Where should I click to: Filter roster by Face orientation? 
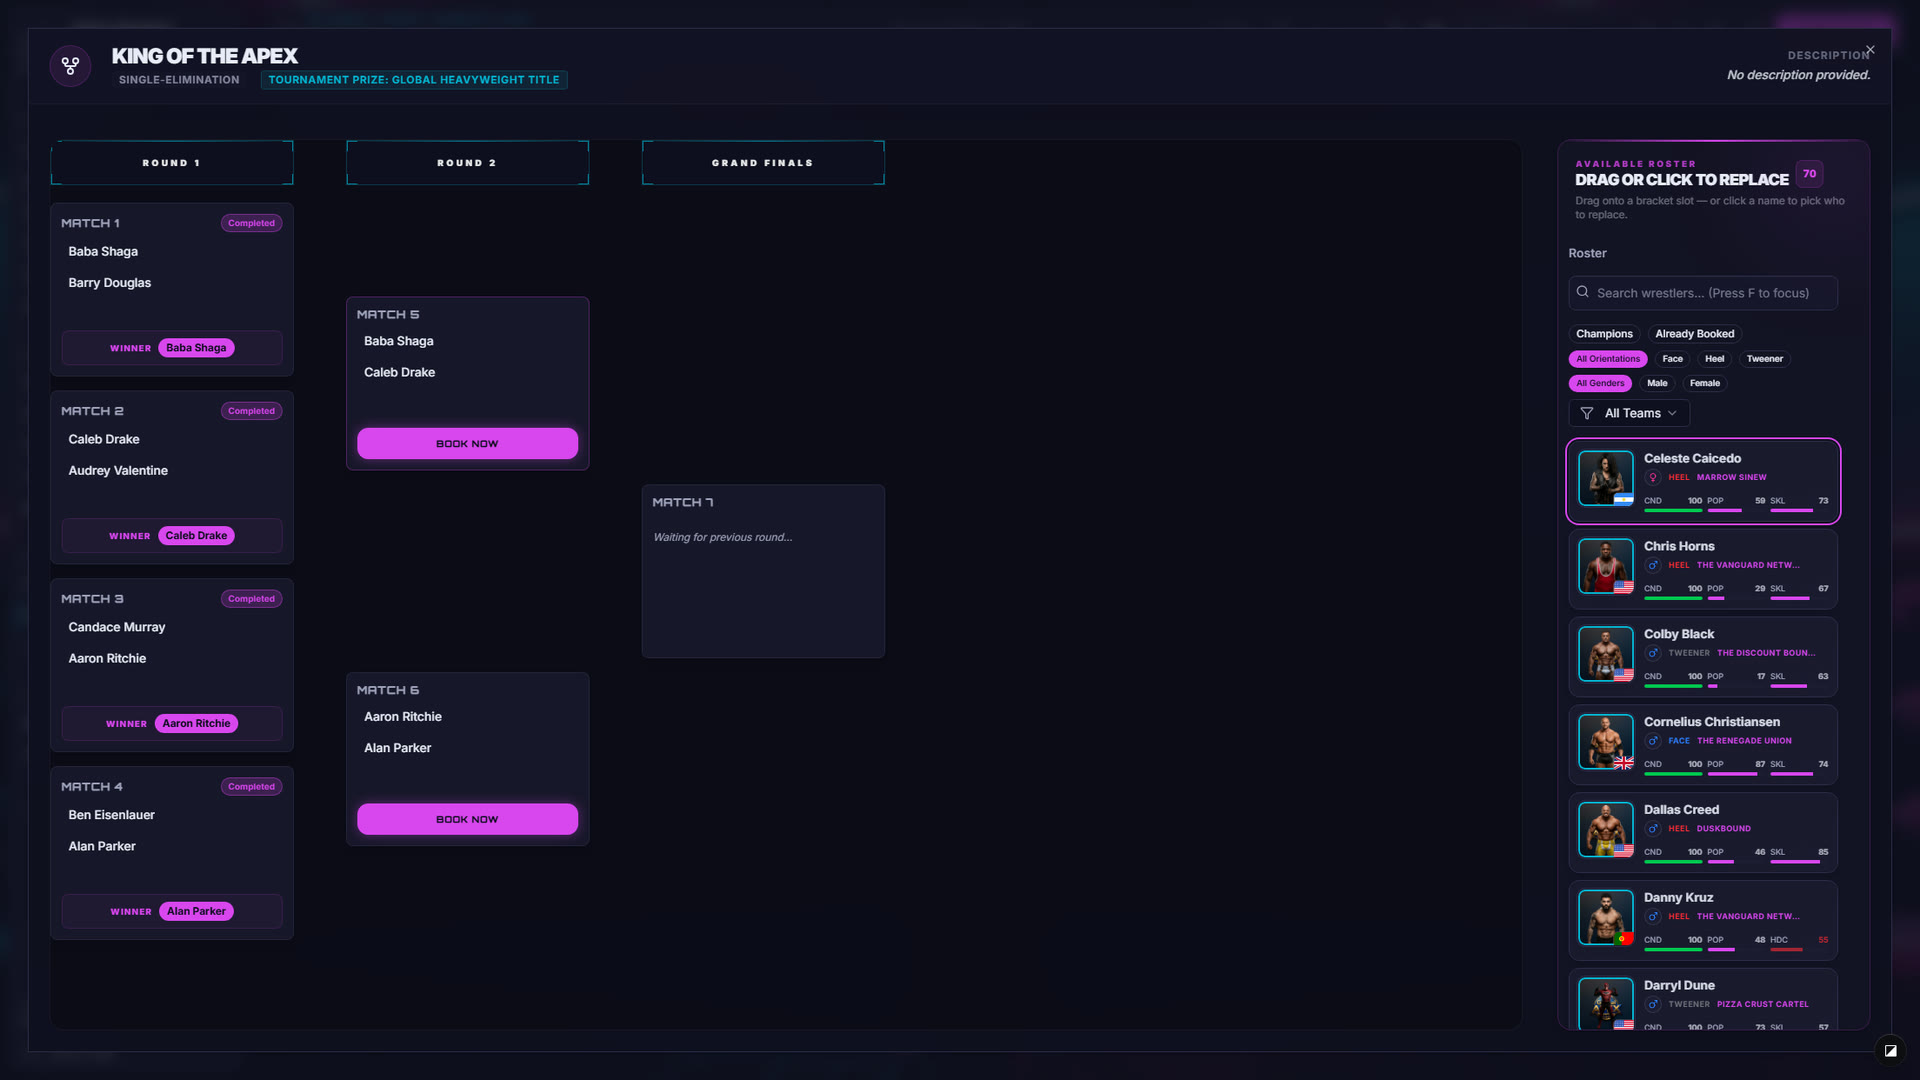point(1672,359)
